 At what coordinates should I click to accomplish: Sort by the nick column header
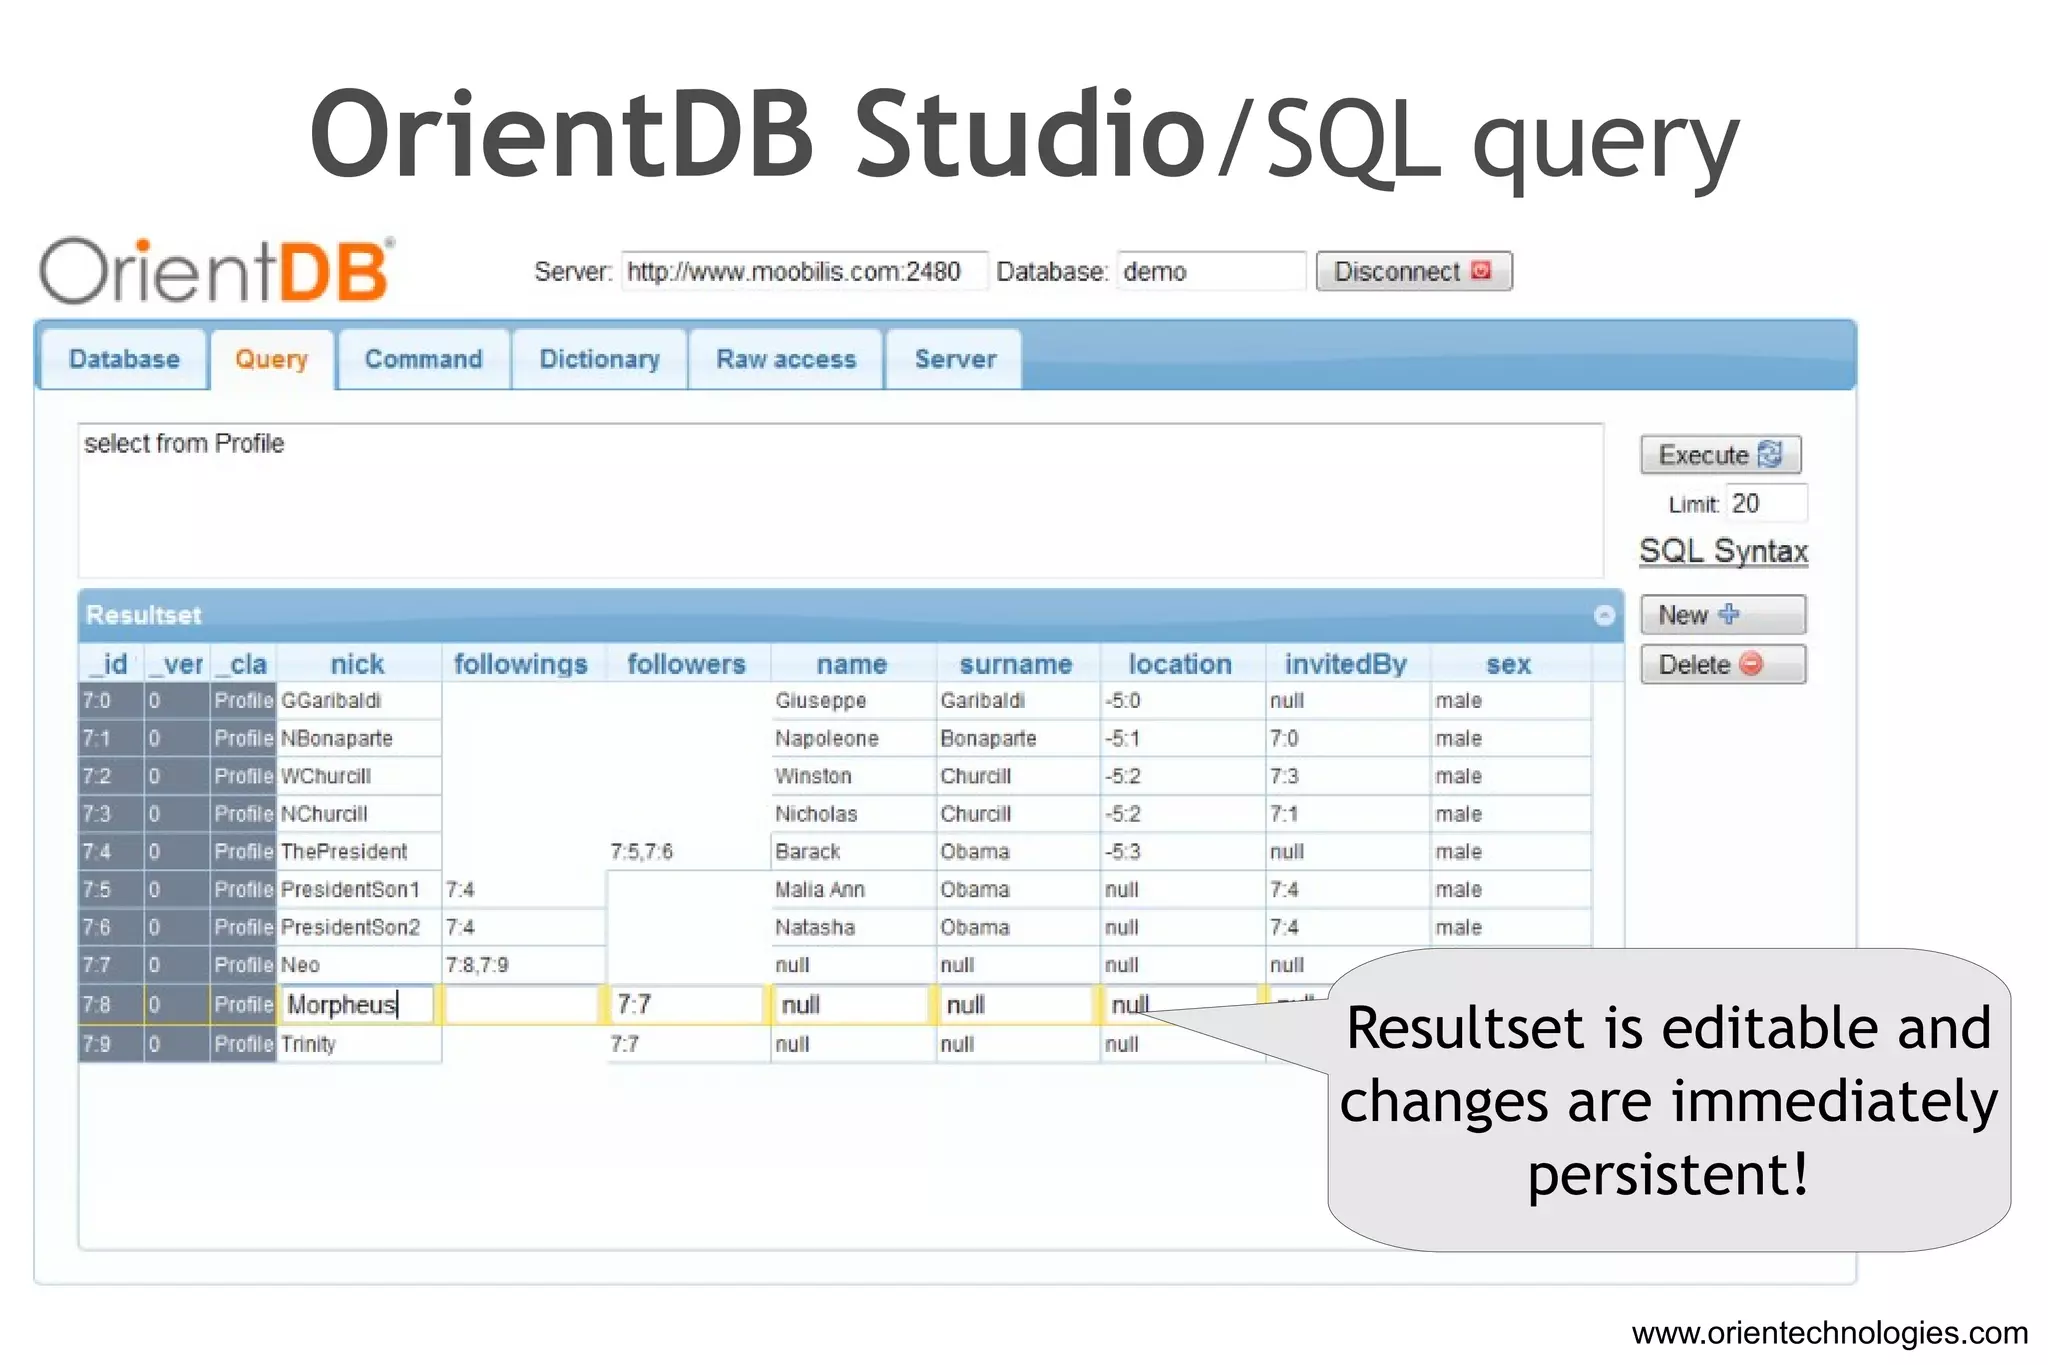tap(358, 664)
